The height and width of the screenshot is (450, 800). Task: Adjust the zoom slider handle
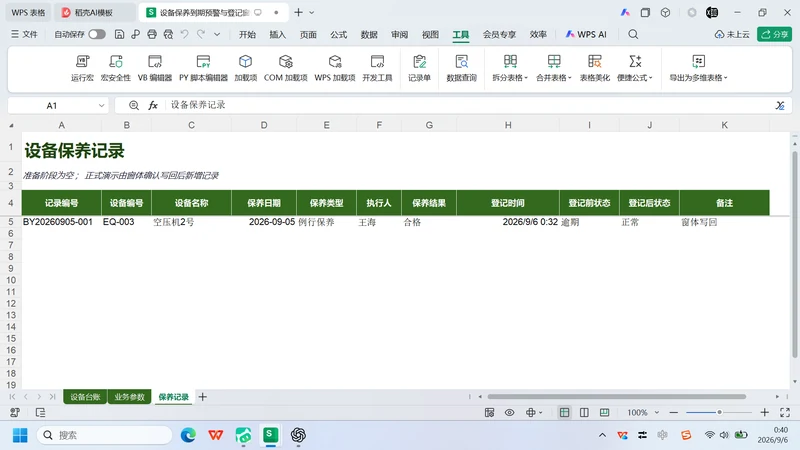(x=719, y=412)
